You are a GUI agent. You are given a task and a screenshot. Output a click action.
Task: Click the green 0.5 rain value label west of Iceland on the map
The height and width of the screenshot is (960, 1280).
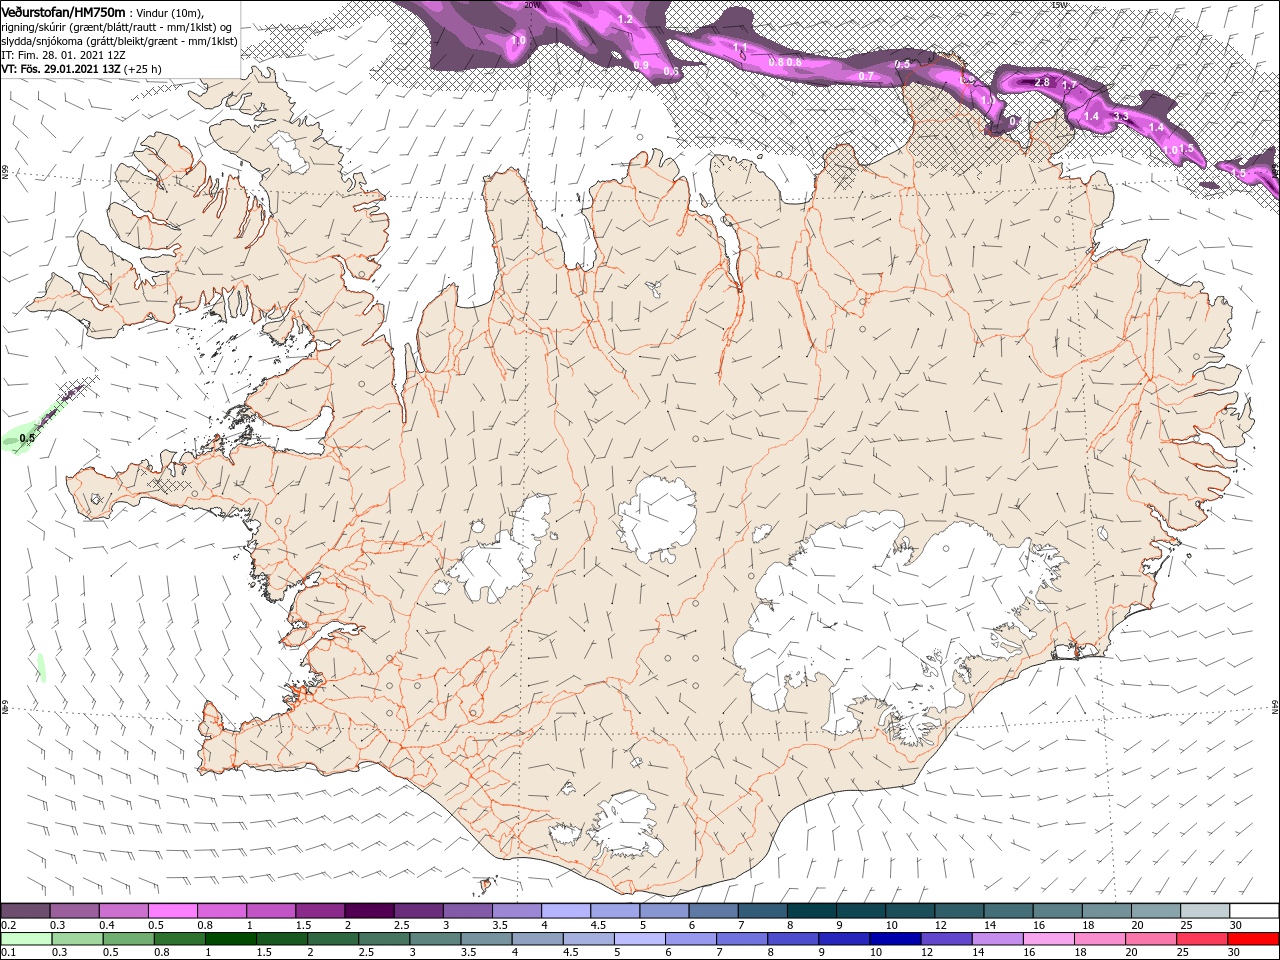(x=28, y=438)
